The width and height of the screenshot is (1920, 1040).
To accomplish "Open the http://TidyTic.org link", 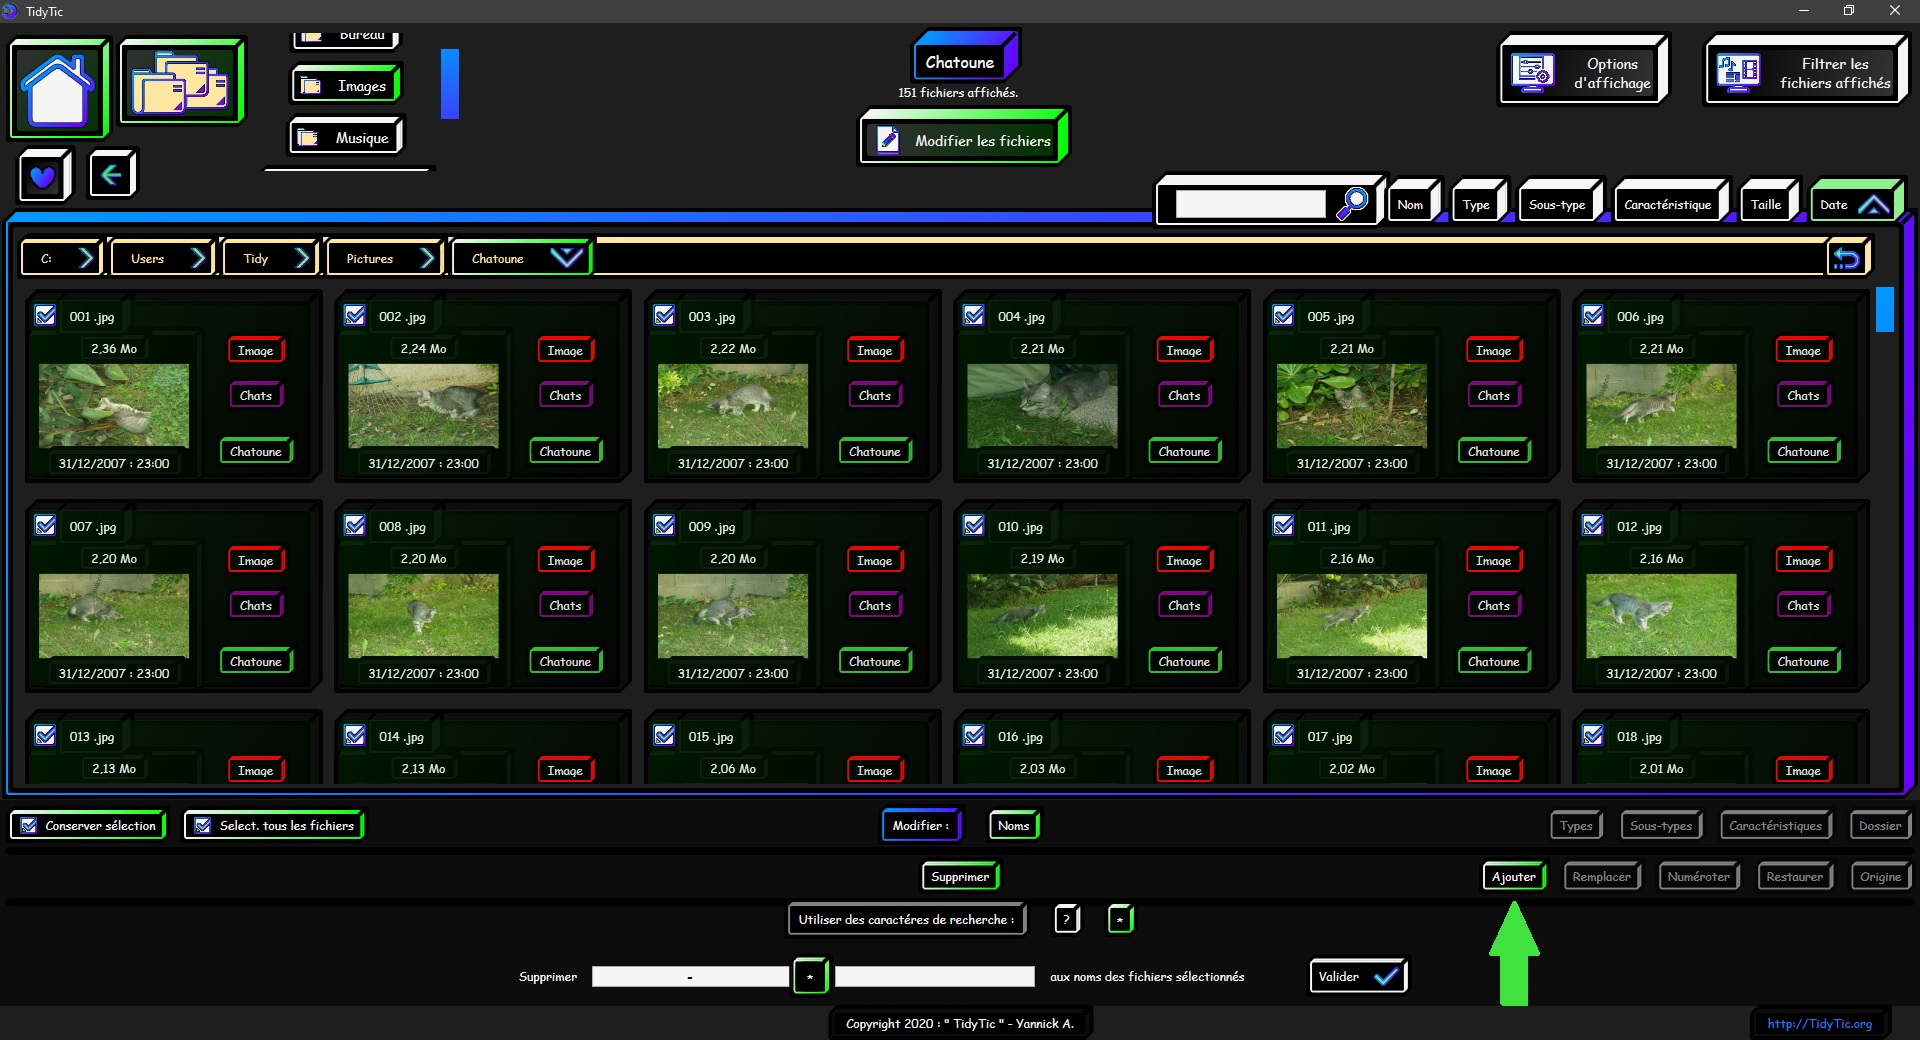I will click(1818, 1024).
